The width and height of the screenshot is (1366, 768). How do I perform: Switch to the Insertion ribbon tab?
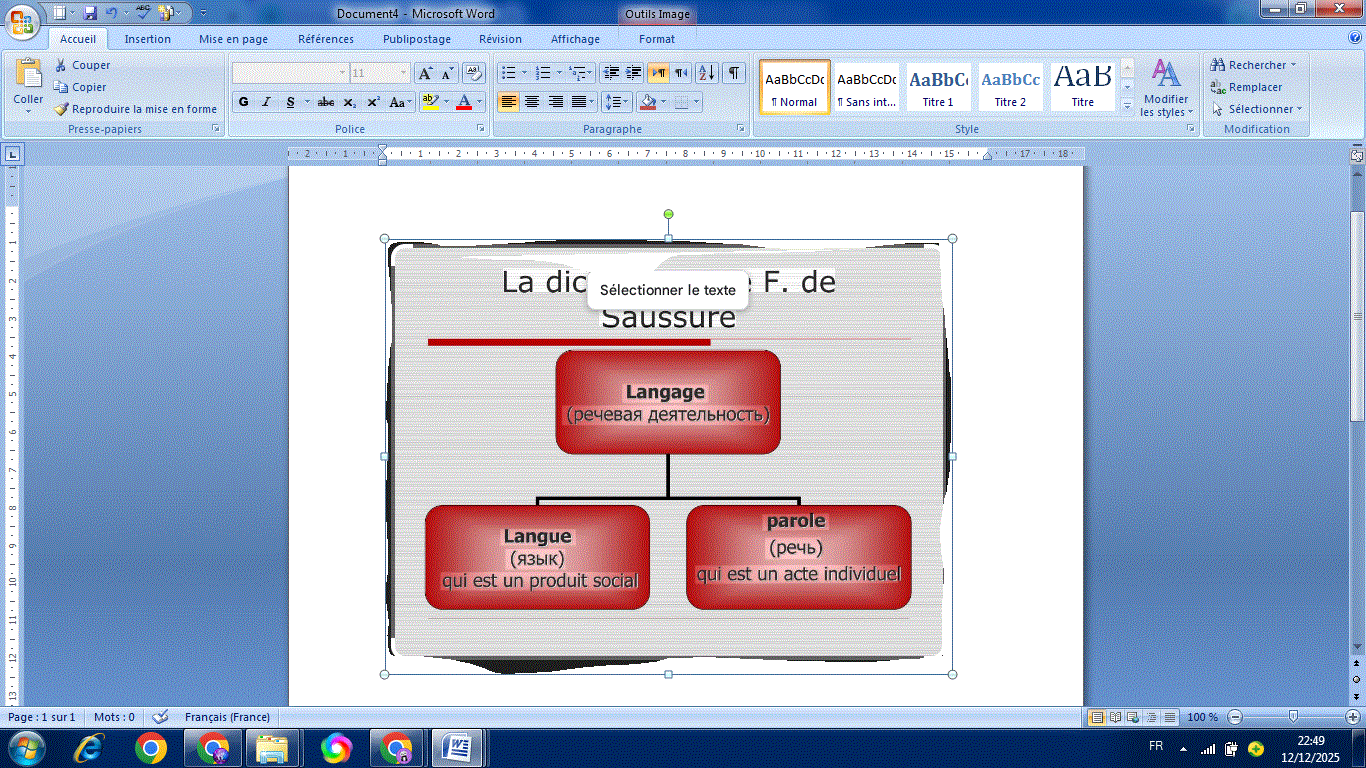pyautogui.click(x=148, y=39)
